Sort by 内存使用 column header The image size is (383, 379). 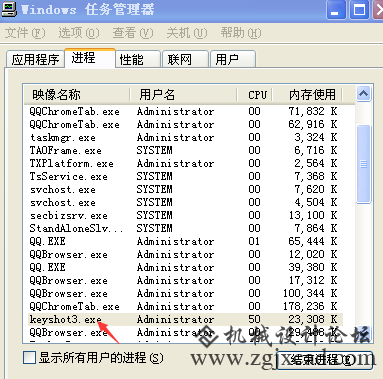point(308,95)
